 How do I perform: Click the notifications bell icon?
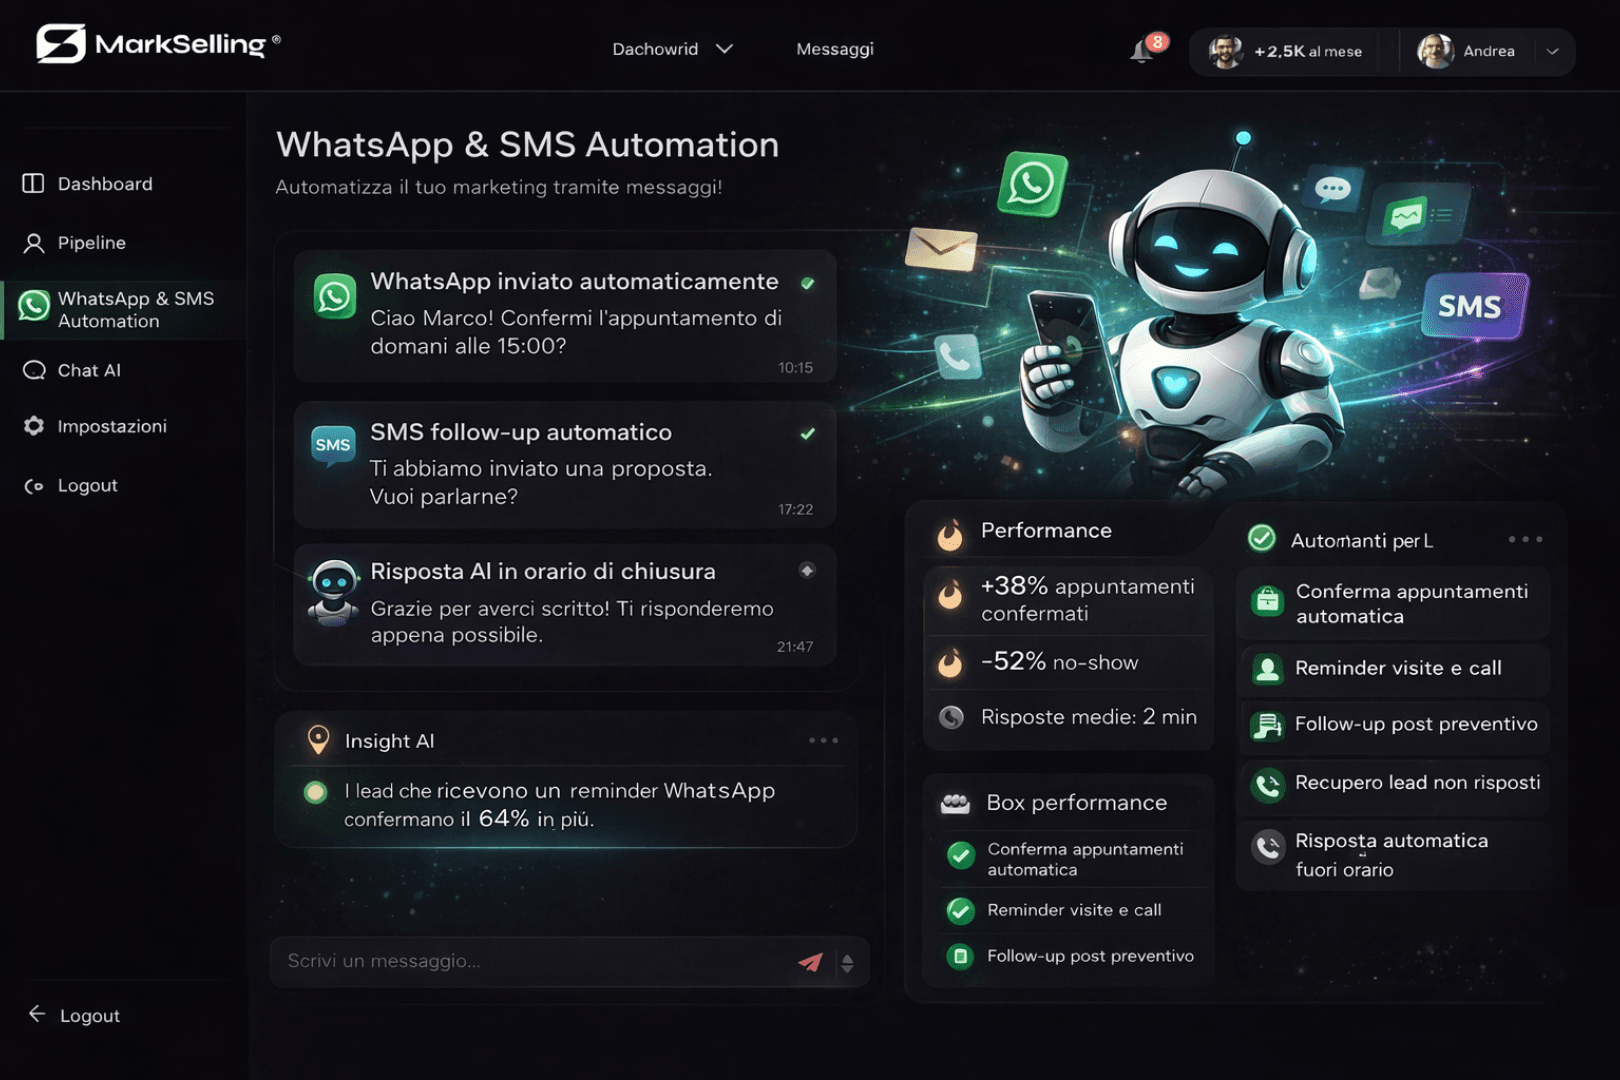(1140, 49)
